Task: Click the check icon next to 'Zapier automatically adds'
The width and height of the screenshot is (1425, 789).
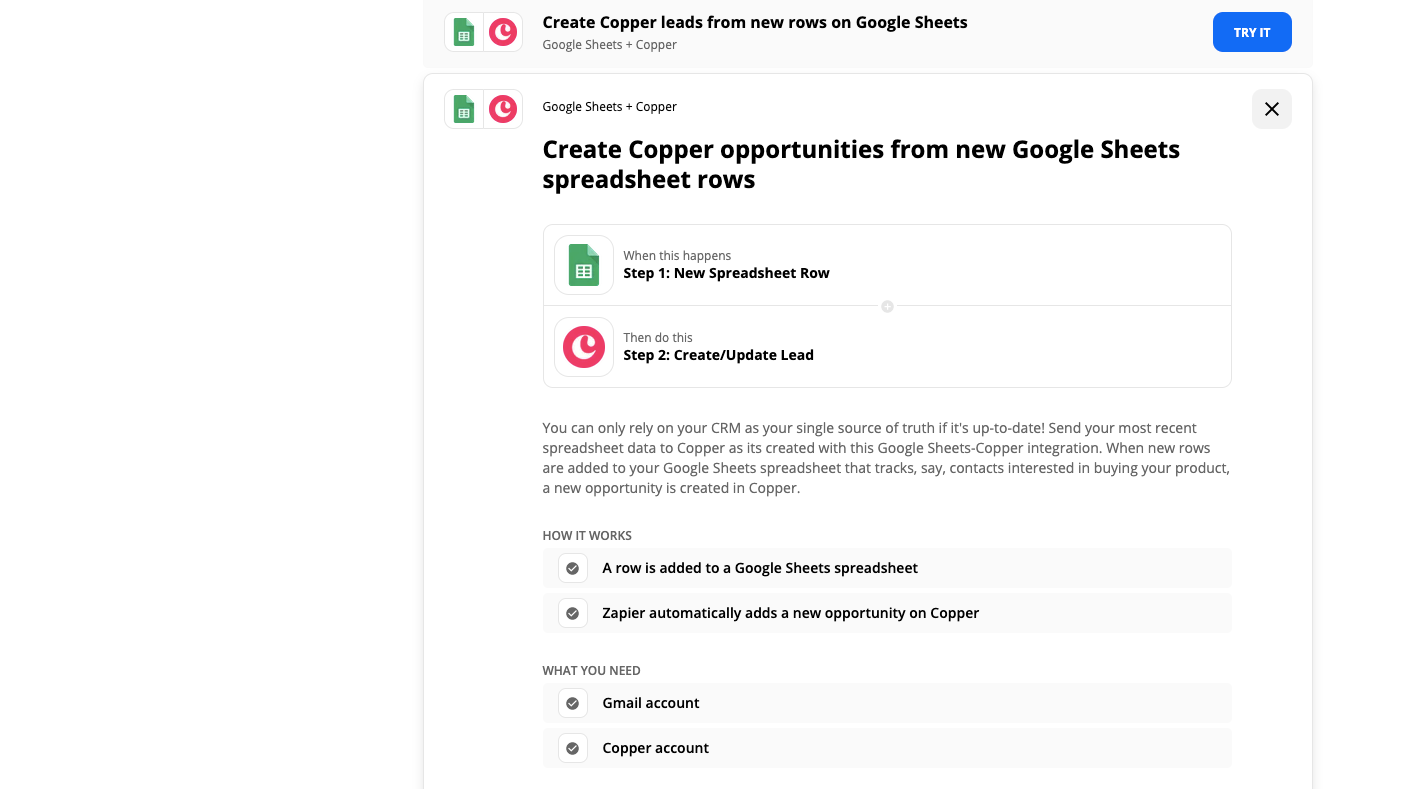Action: tap(573, 613)
